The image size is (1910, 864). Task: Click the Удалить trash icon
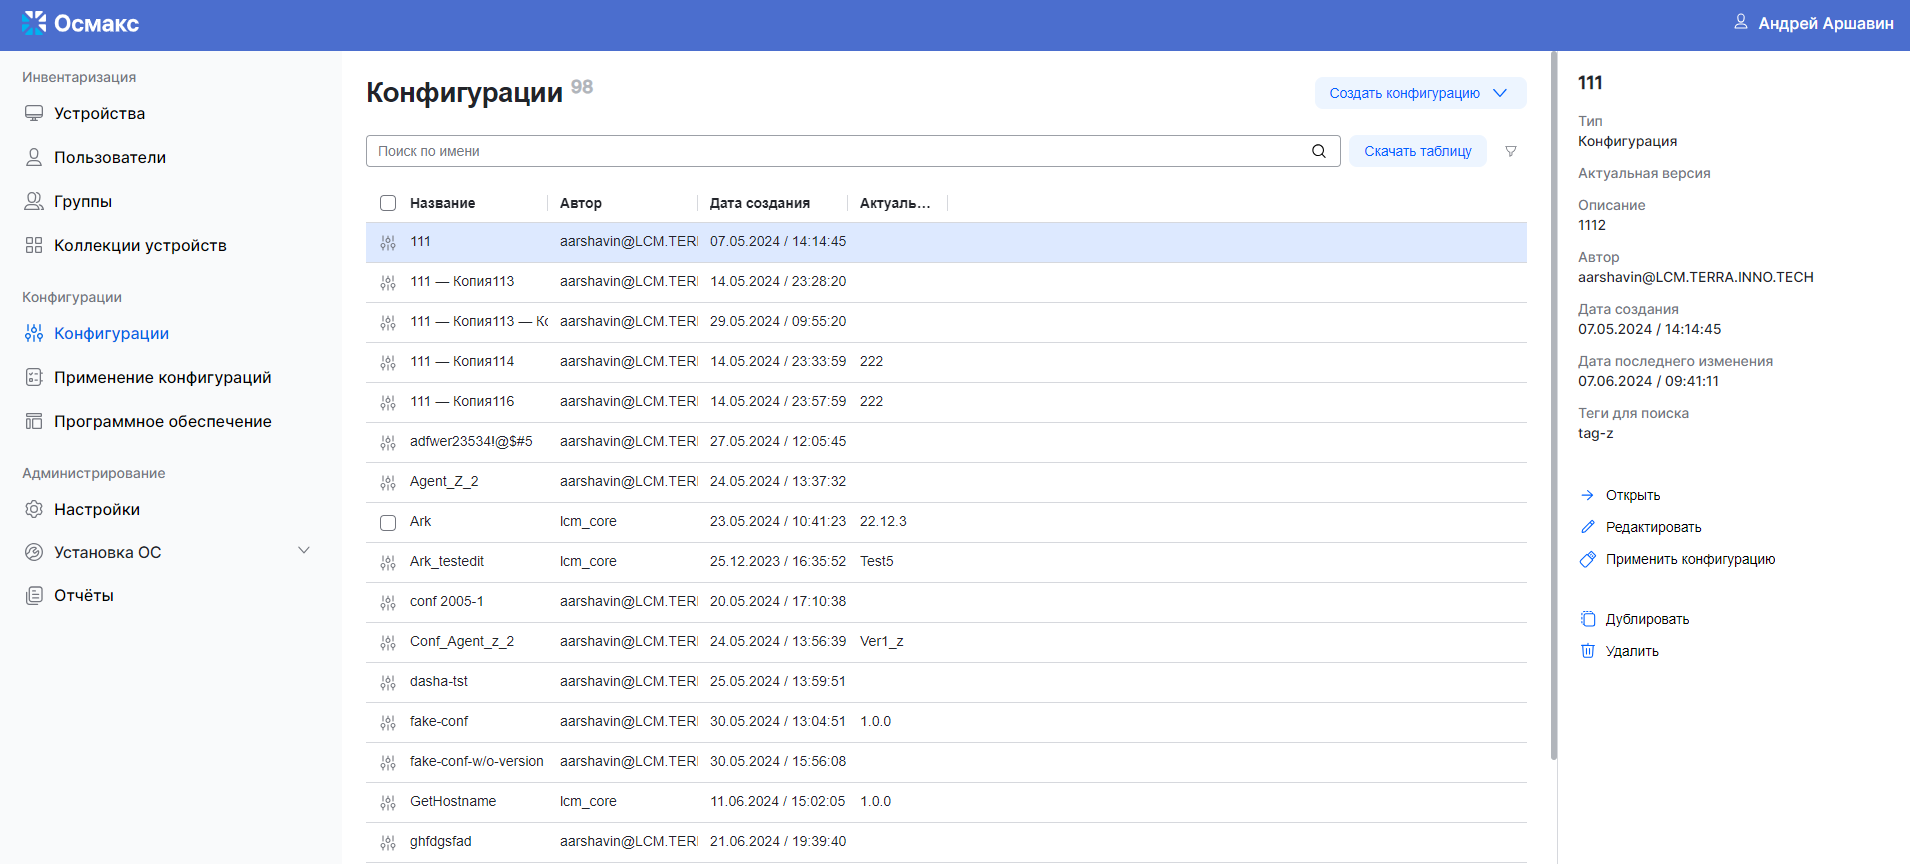(x=1587, y=651)
